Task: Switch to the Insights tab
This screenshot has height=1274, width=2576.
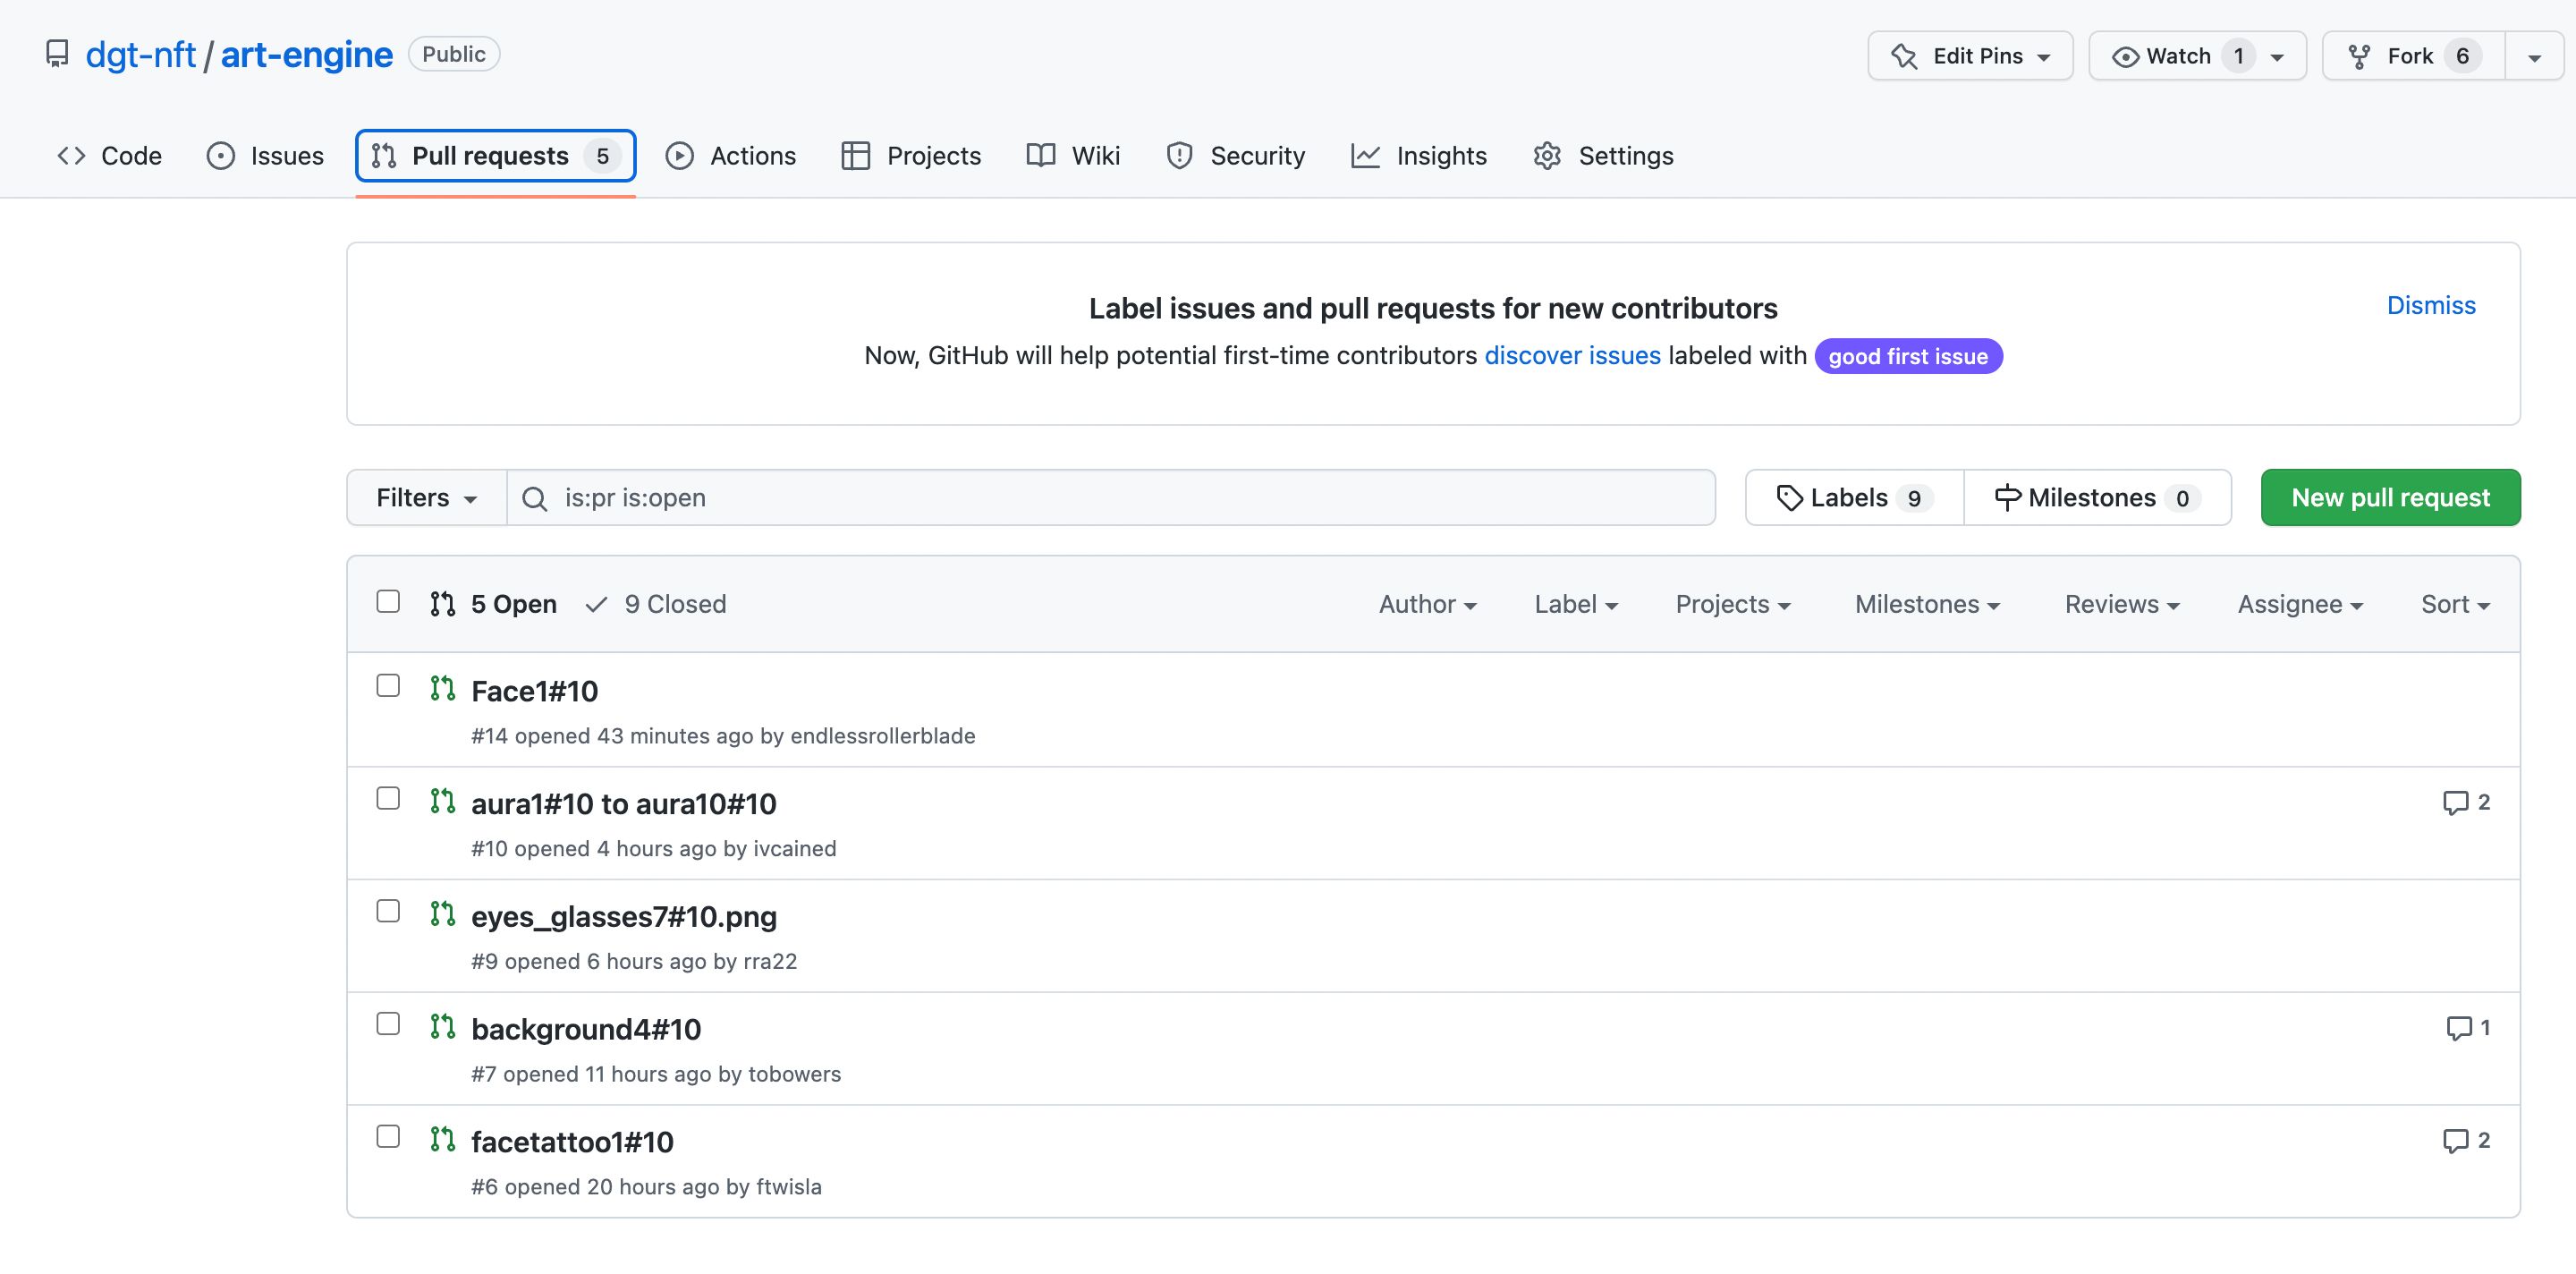Action: (x=1419, y=156)
